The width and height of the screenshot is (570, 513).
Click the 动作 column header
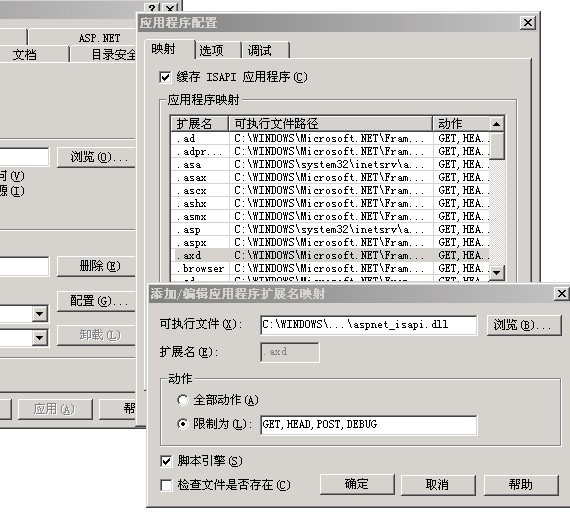pos(461,124)
